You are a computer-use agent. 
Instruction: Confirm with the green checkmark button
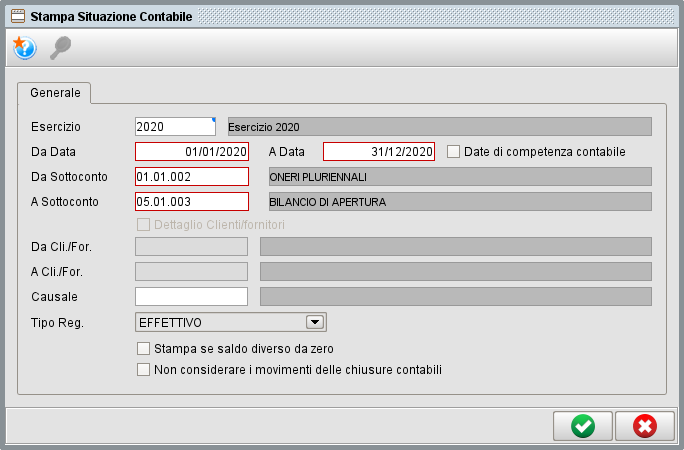click(582, 426)
